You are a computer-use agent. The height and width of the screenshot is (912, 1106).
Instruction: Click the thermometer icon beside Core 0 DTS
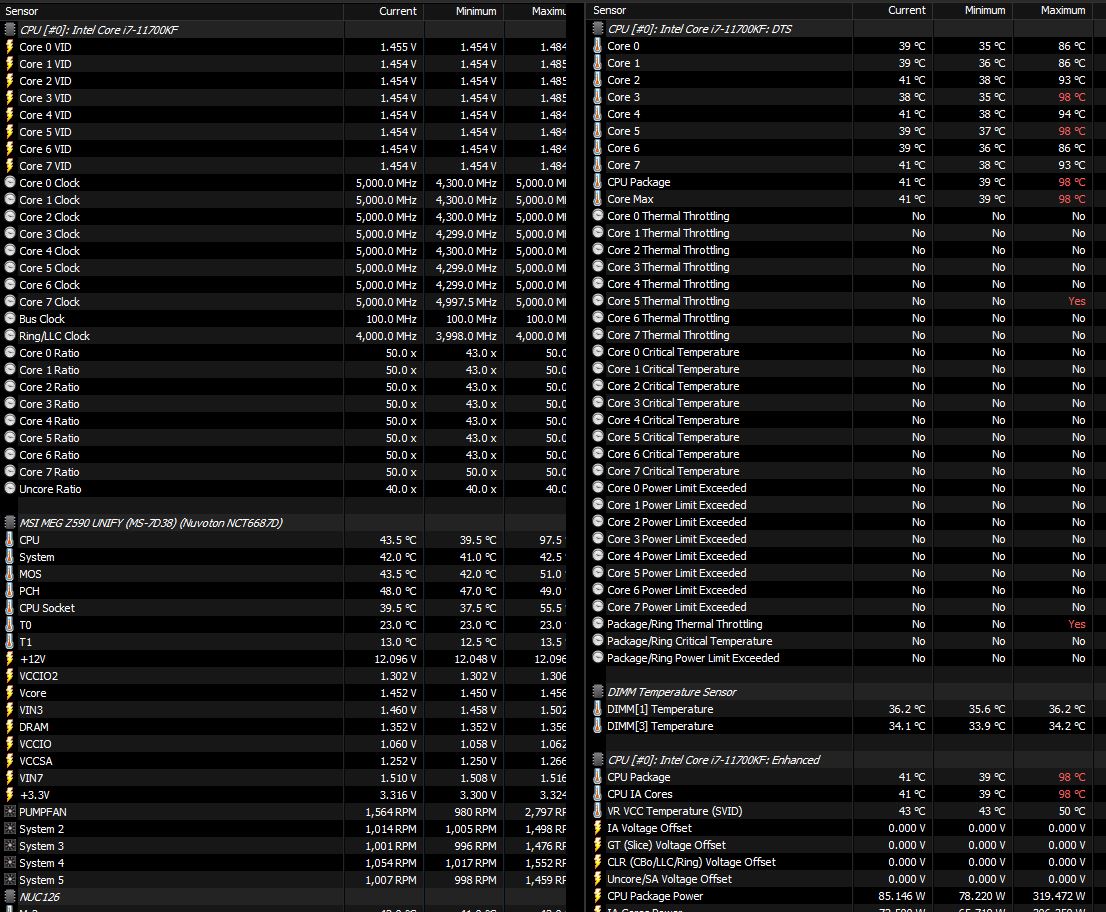tap(597, 46)
